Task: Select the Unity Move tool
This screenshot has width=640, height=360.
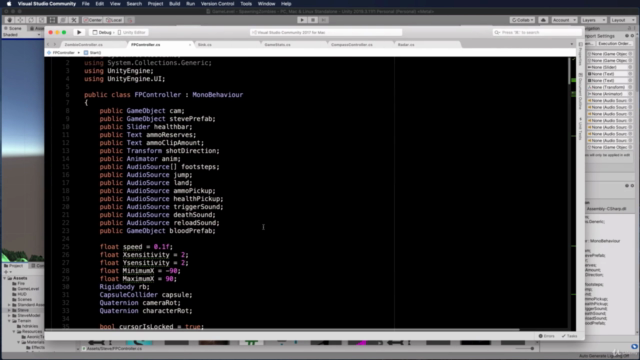Action: pos(20,20)
